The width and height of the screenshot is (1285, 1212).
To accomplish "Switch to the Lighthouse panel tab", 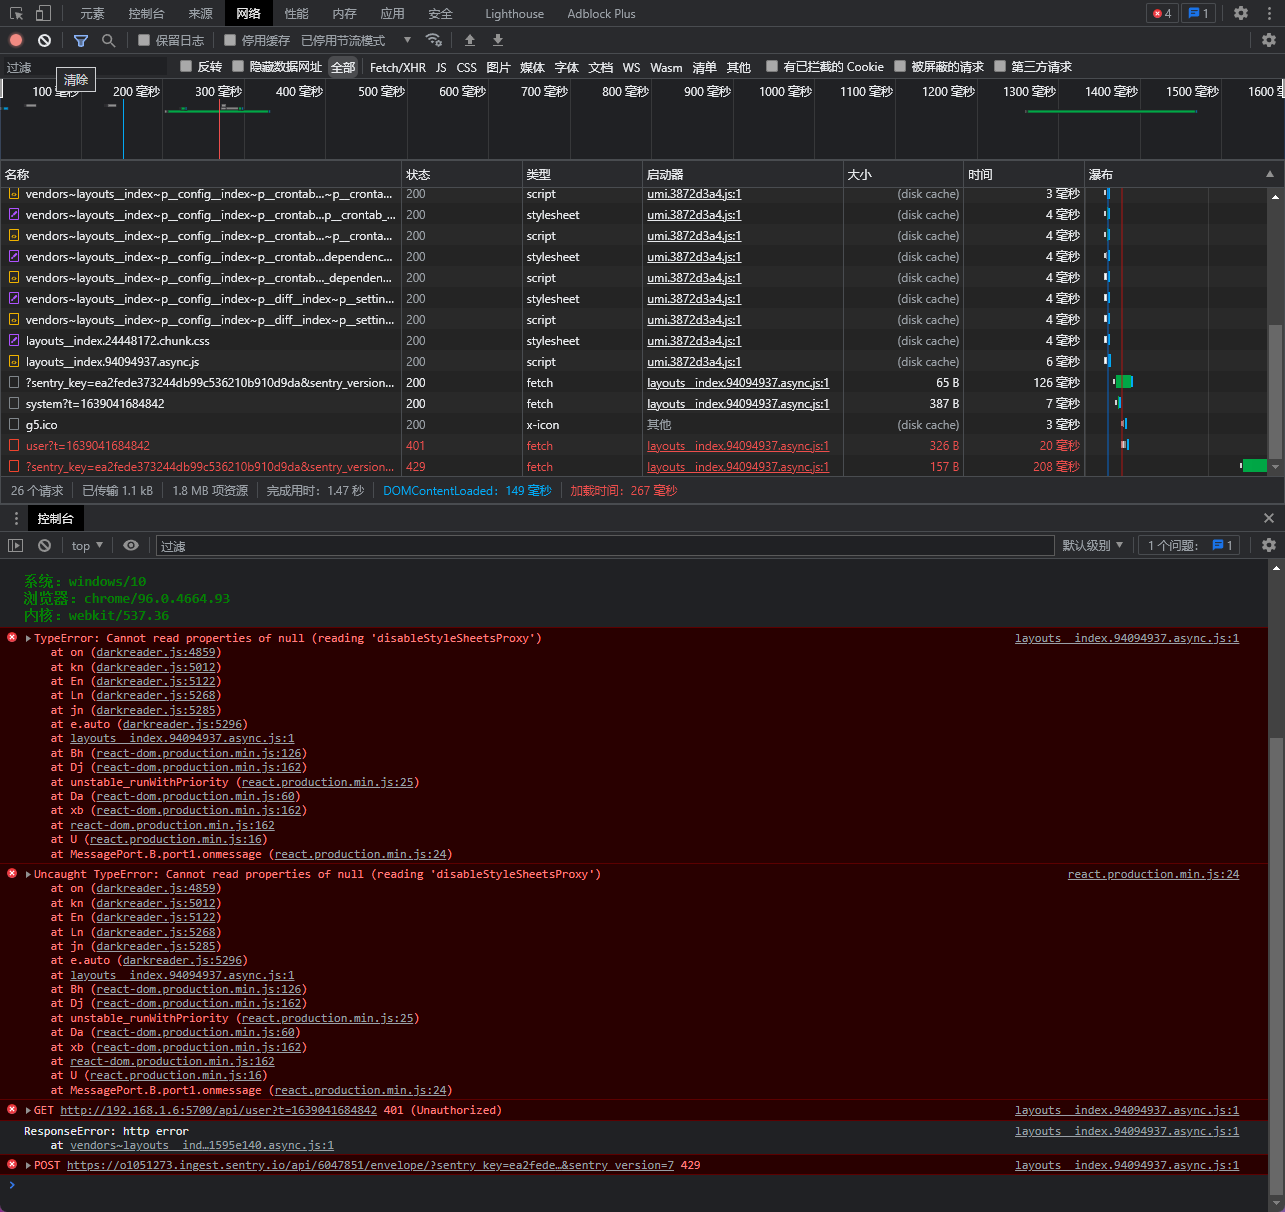I will click(x=514, y=13).
